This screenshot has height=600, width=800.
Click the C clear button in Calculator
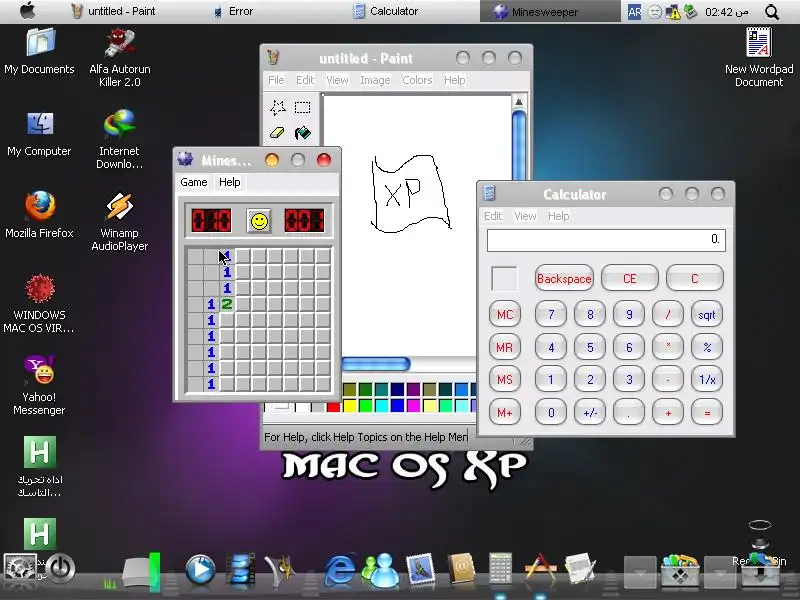pos(694,279)
